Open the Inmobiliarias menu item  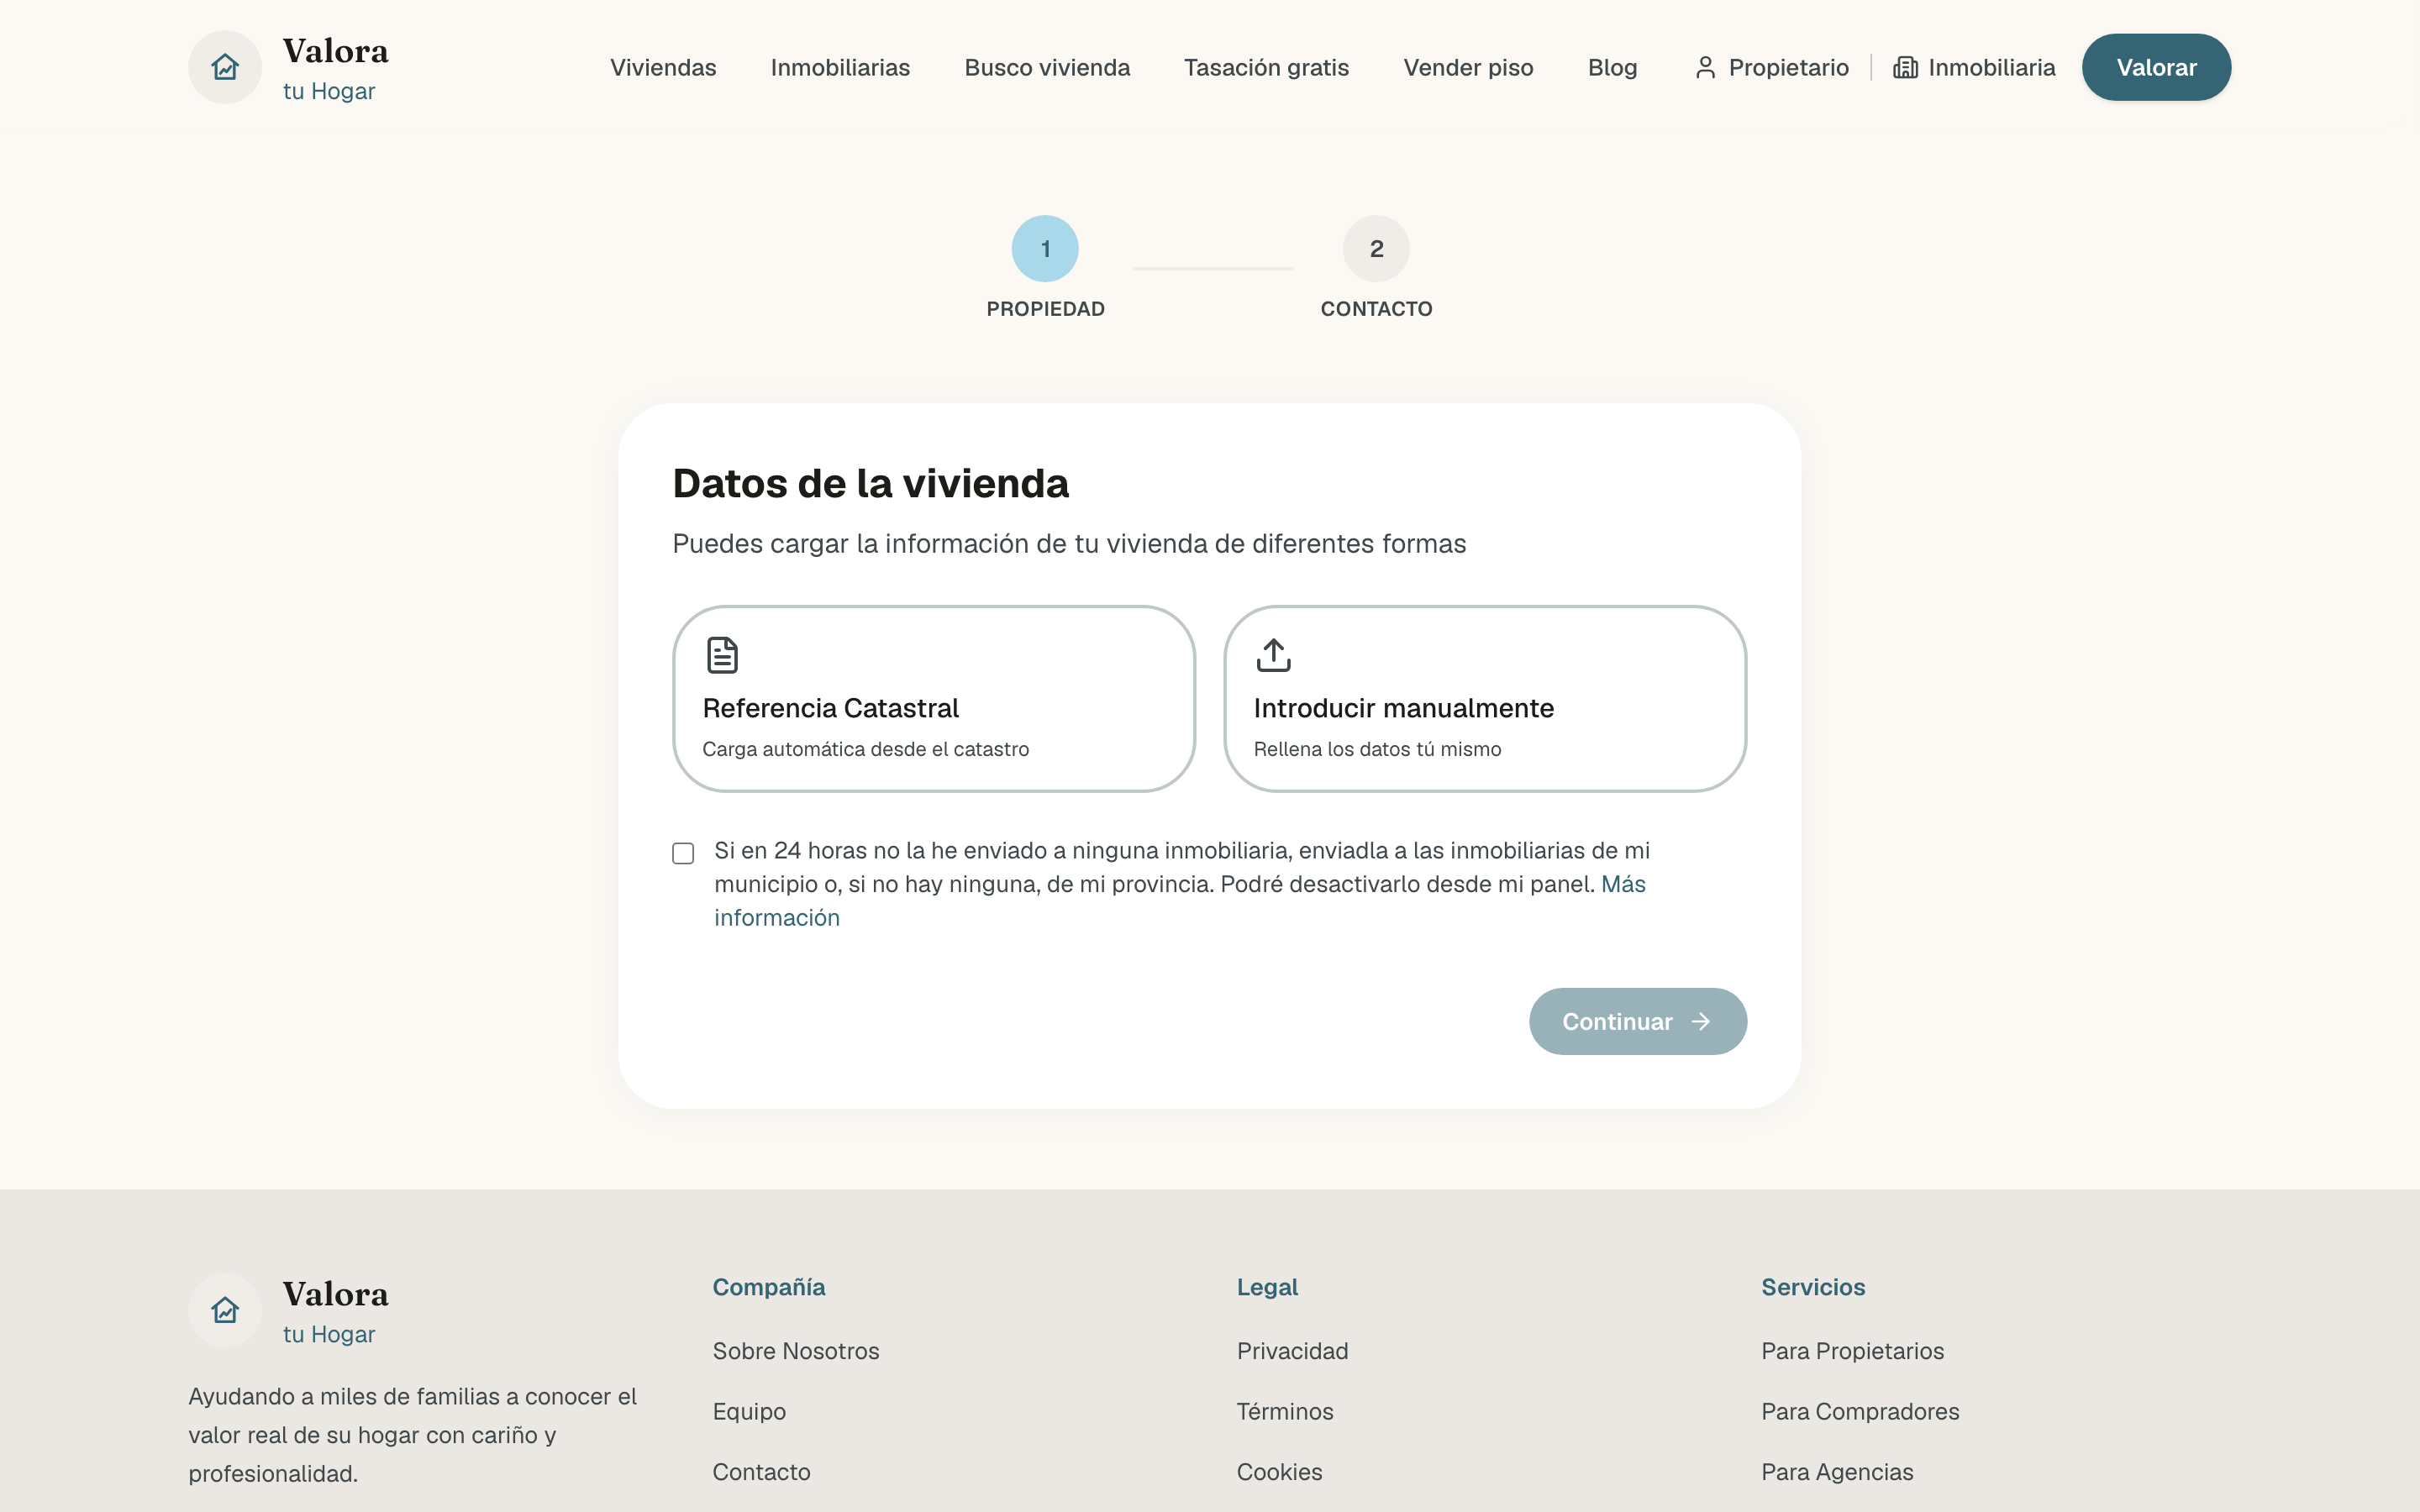tap(840, 67)
